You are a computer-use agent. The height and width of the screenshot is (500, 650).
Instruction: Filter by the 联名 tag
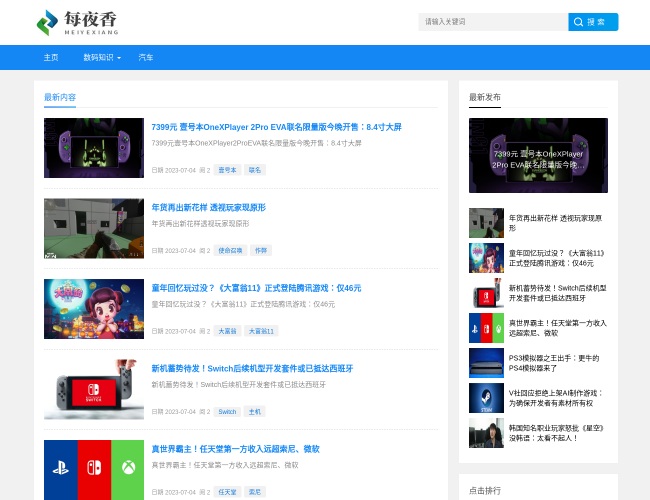point(255,170)
